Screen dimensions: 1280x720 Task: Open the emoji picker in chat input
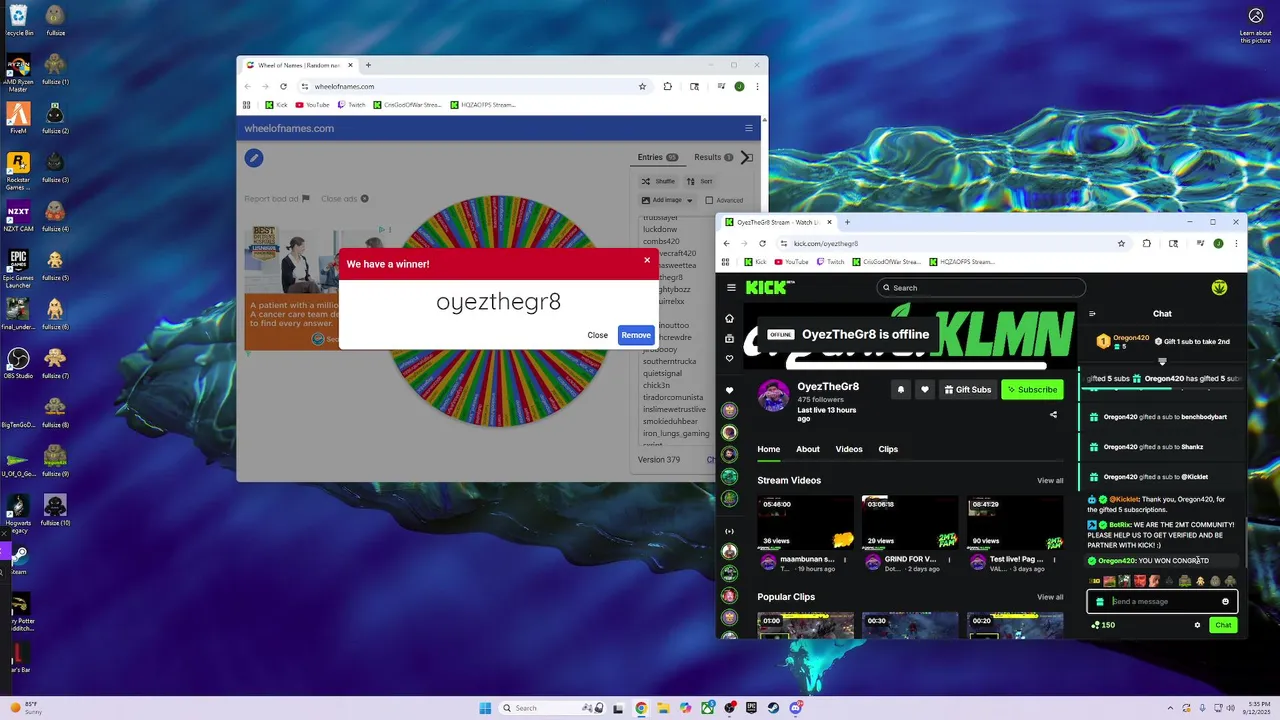click(1225, 601)
